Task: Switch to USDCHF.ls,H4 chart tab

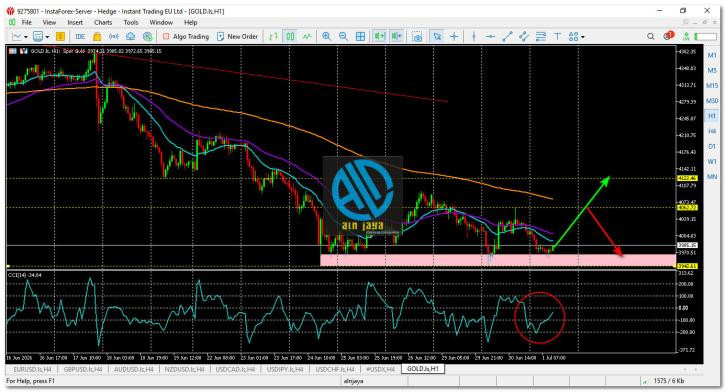Action: tap(334, 369)
